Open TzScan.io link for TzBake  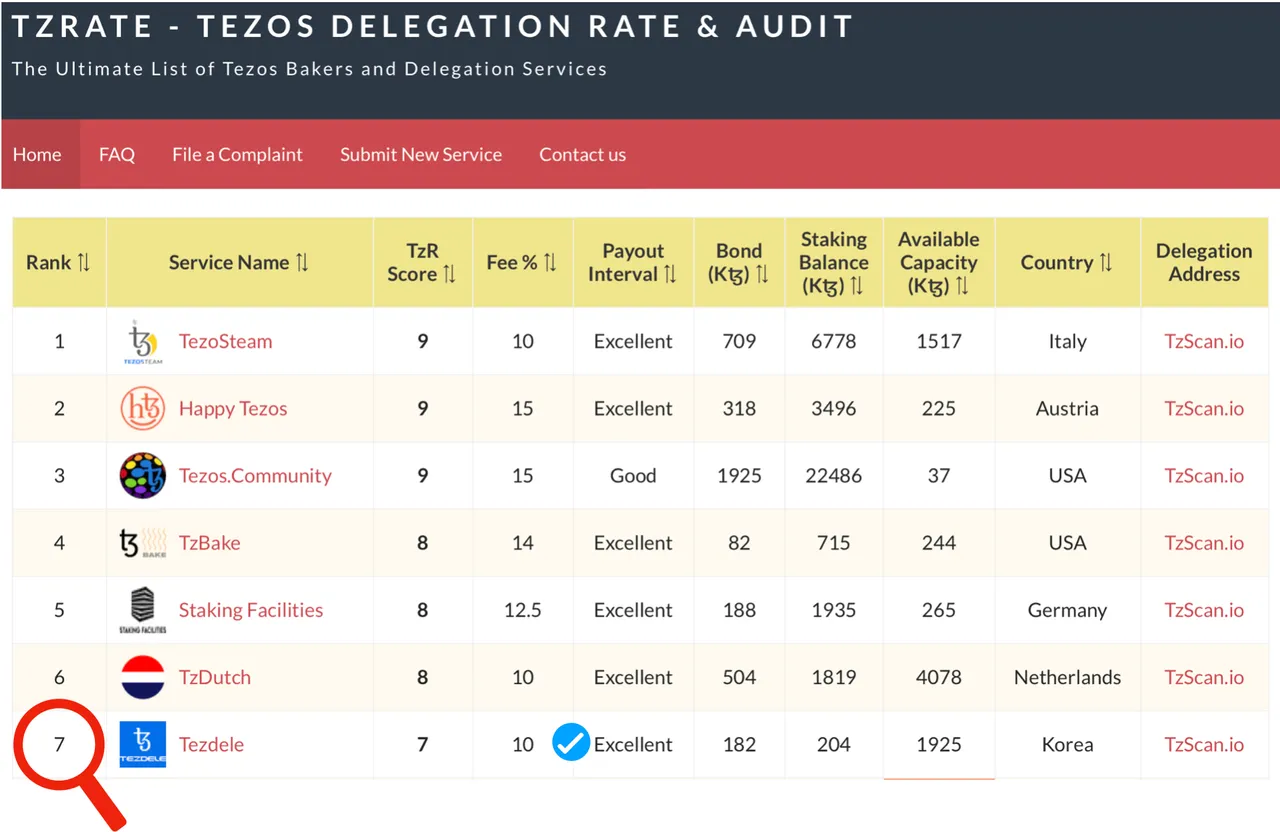tap(1204, 542)
